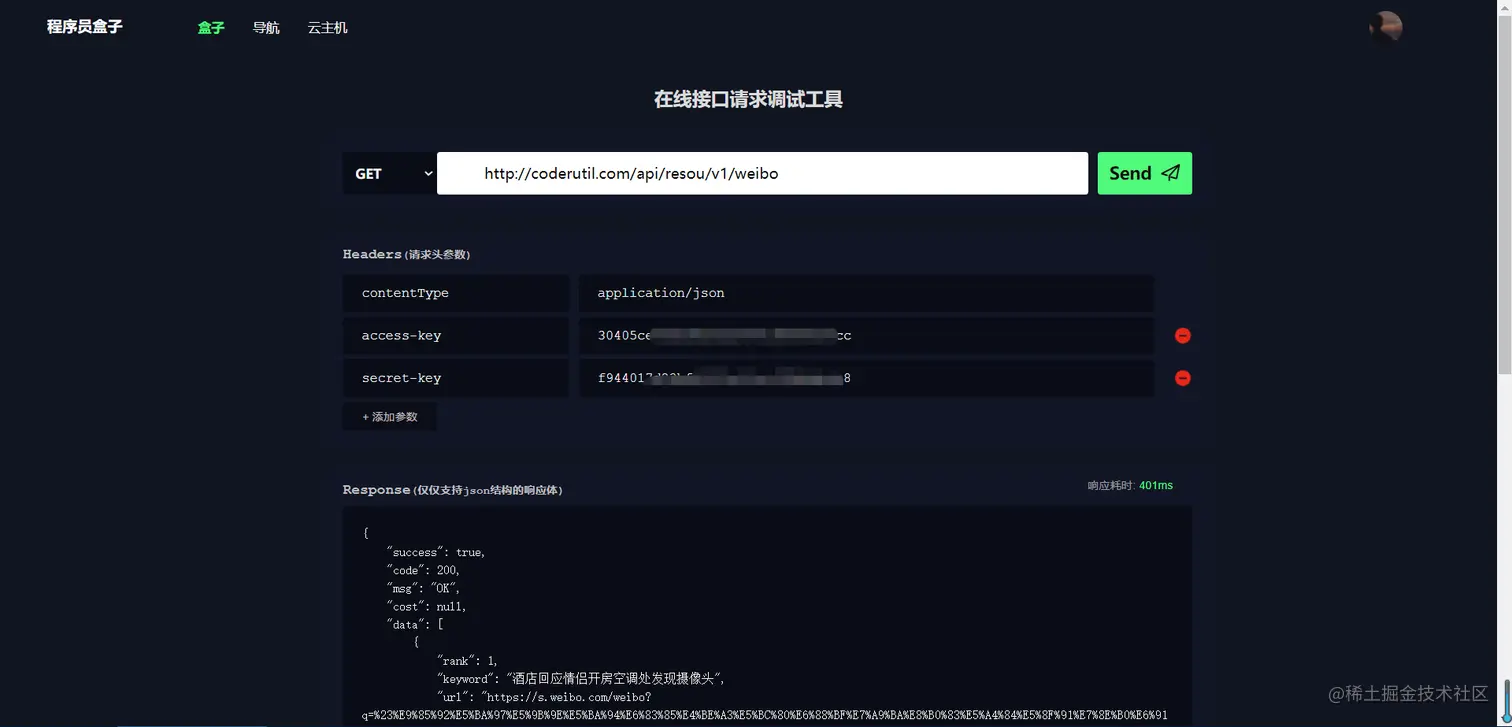Click the "cost": null line
The width and height of the screenshot is (1512, 727).
pyautogui.click(x=426, y=606)
